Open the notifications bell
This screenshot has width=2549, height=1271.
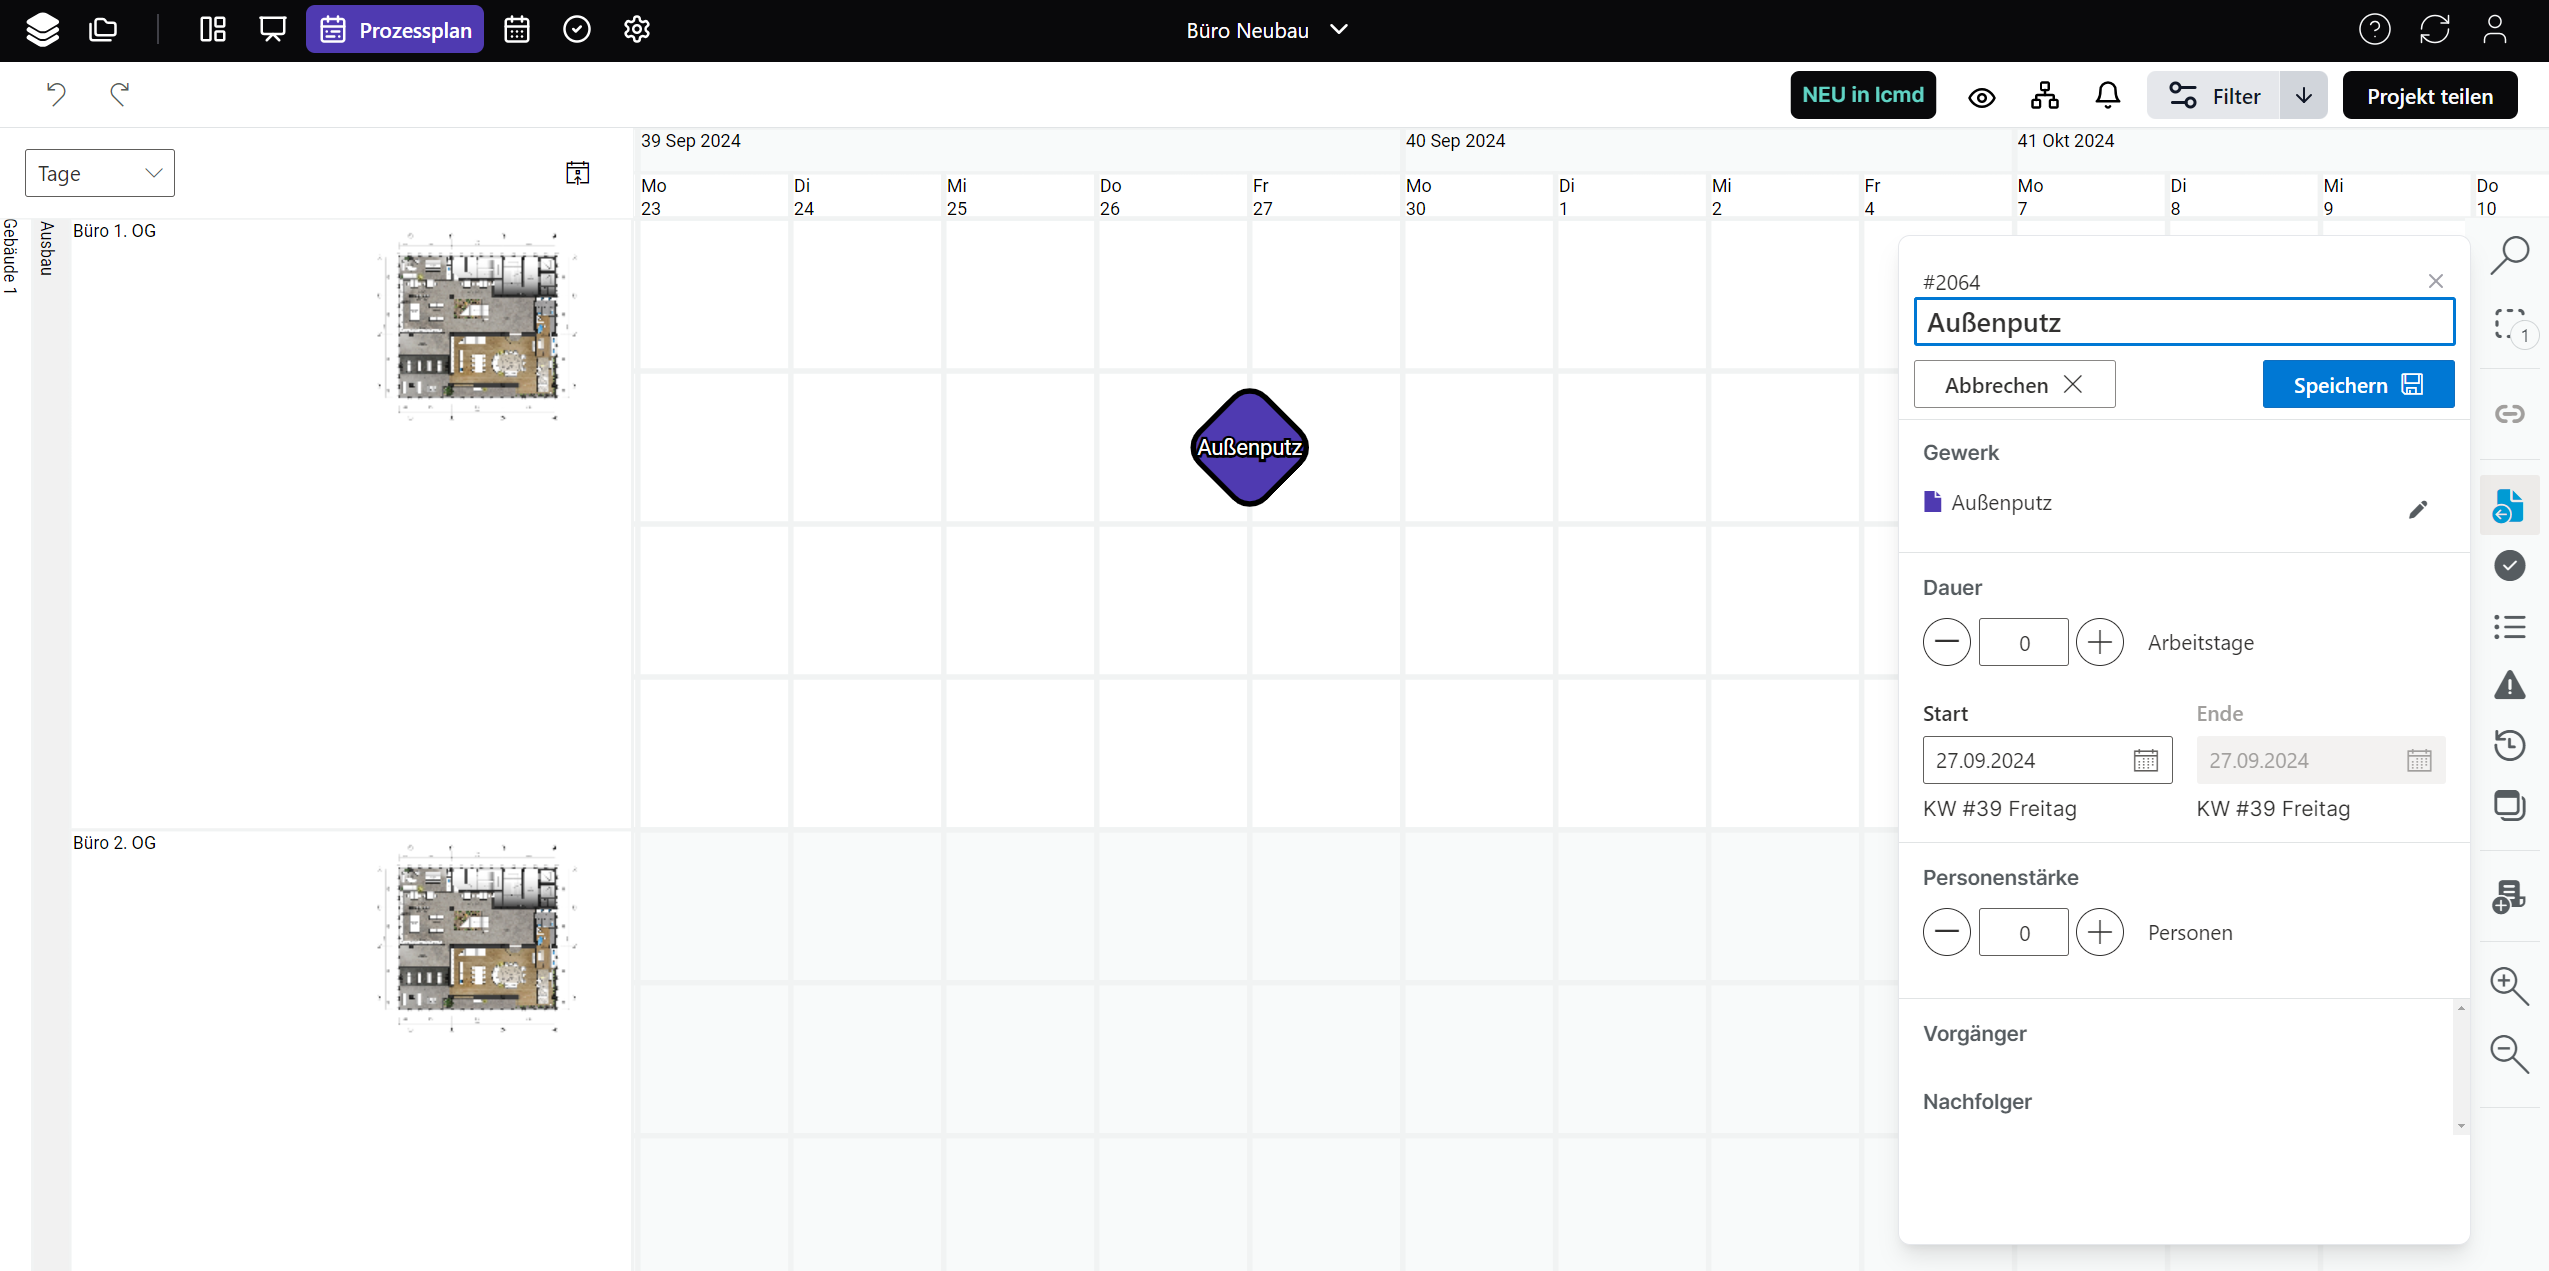tap(2107, 96)
